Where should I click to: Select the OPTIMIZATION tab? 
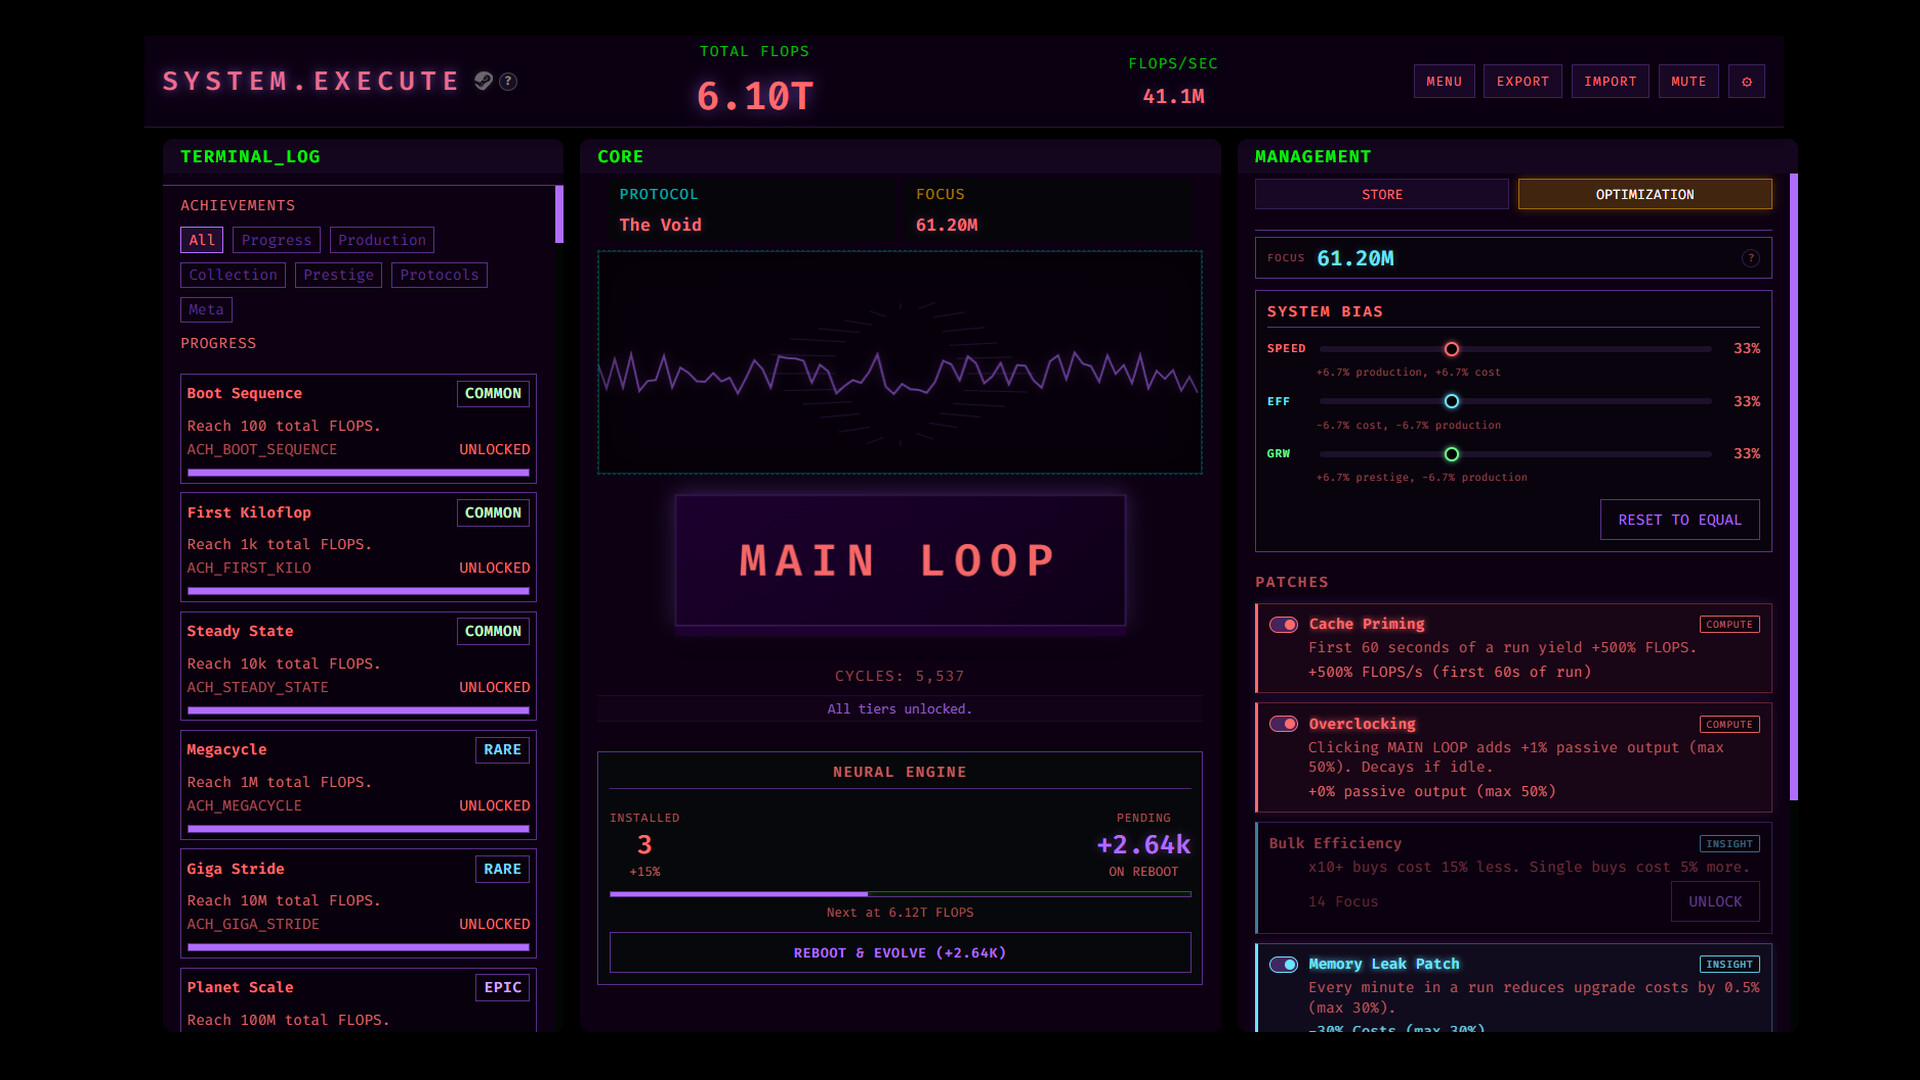1644,194
